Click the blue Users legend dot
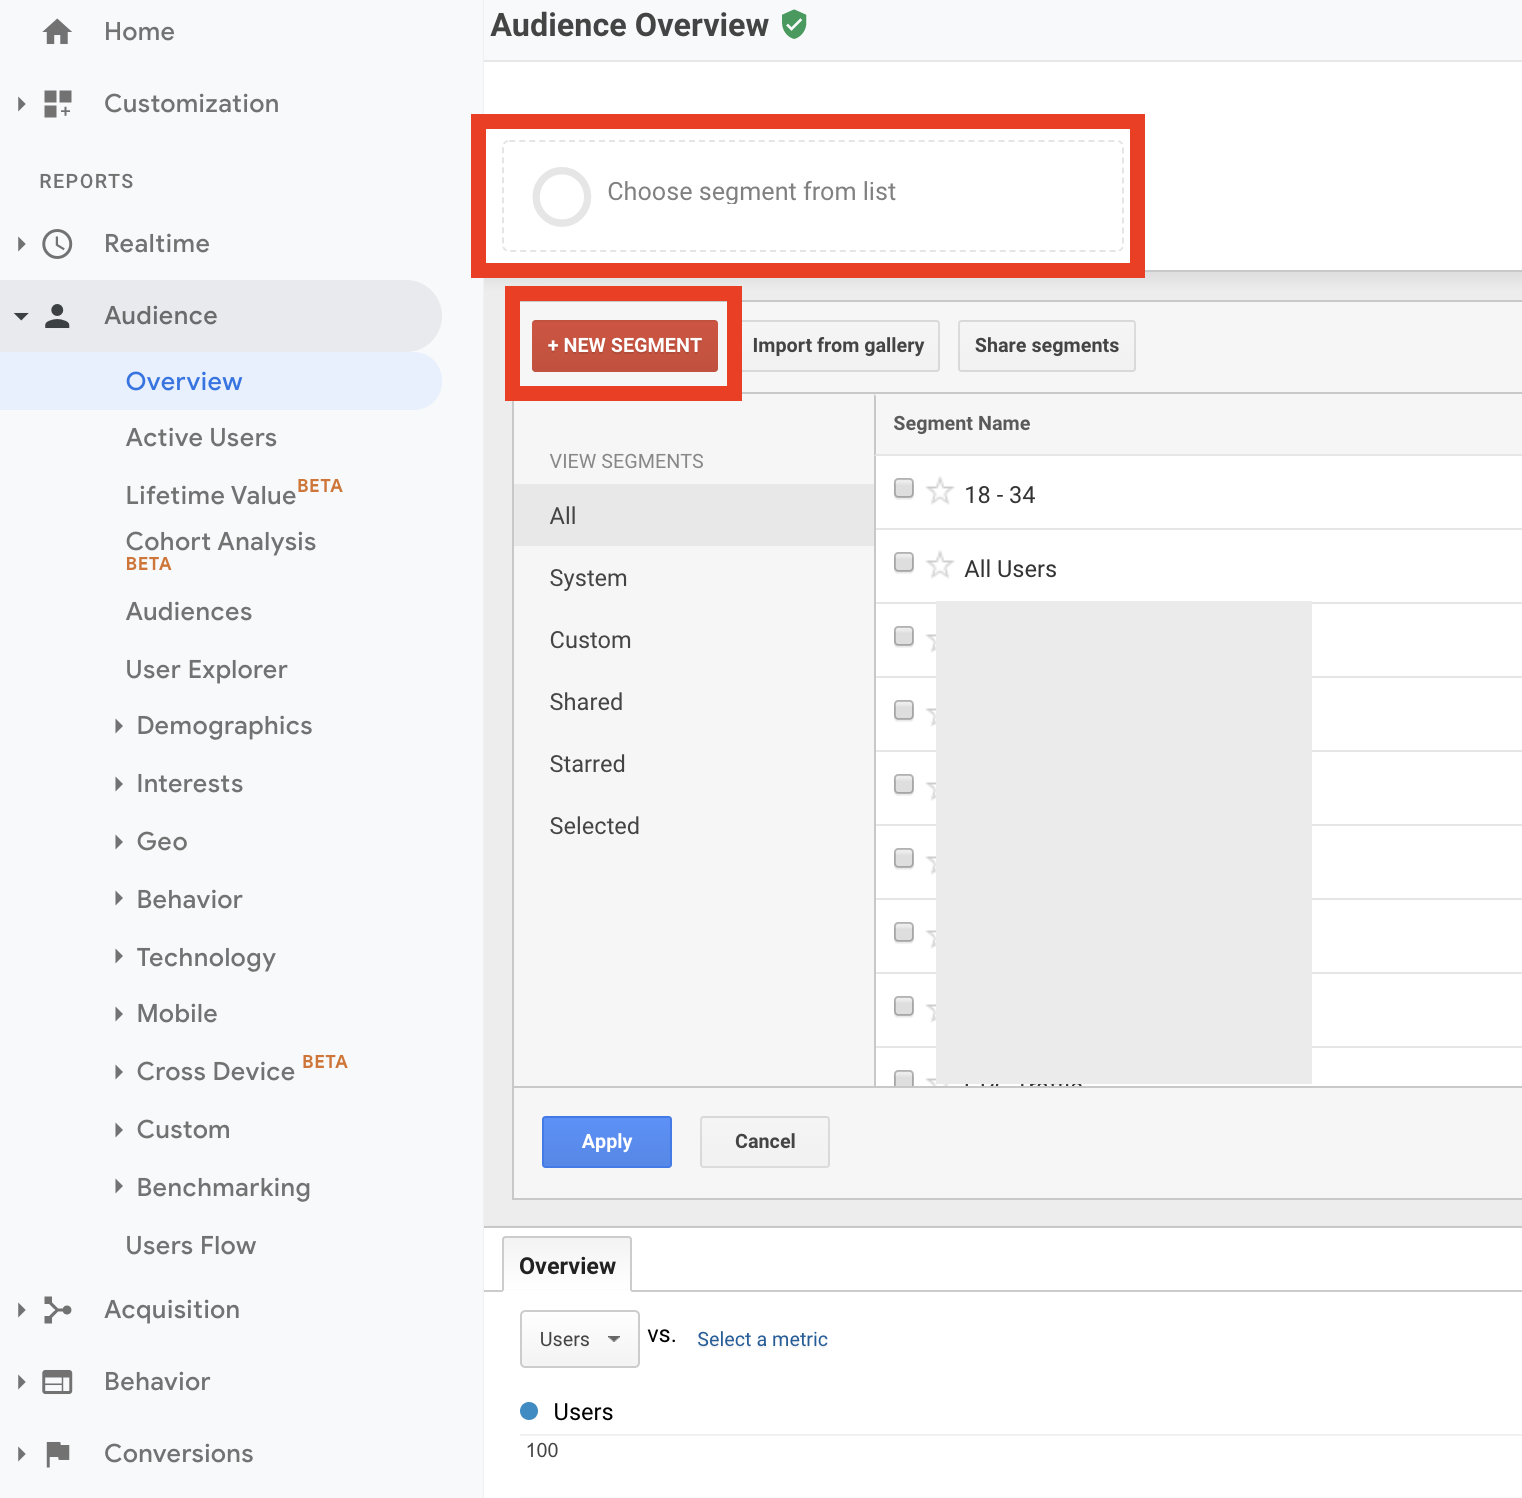The width and height of the screenshot is (1522, 1498). [530, 1411]
